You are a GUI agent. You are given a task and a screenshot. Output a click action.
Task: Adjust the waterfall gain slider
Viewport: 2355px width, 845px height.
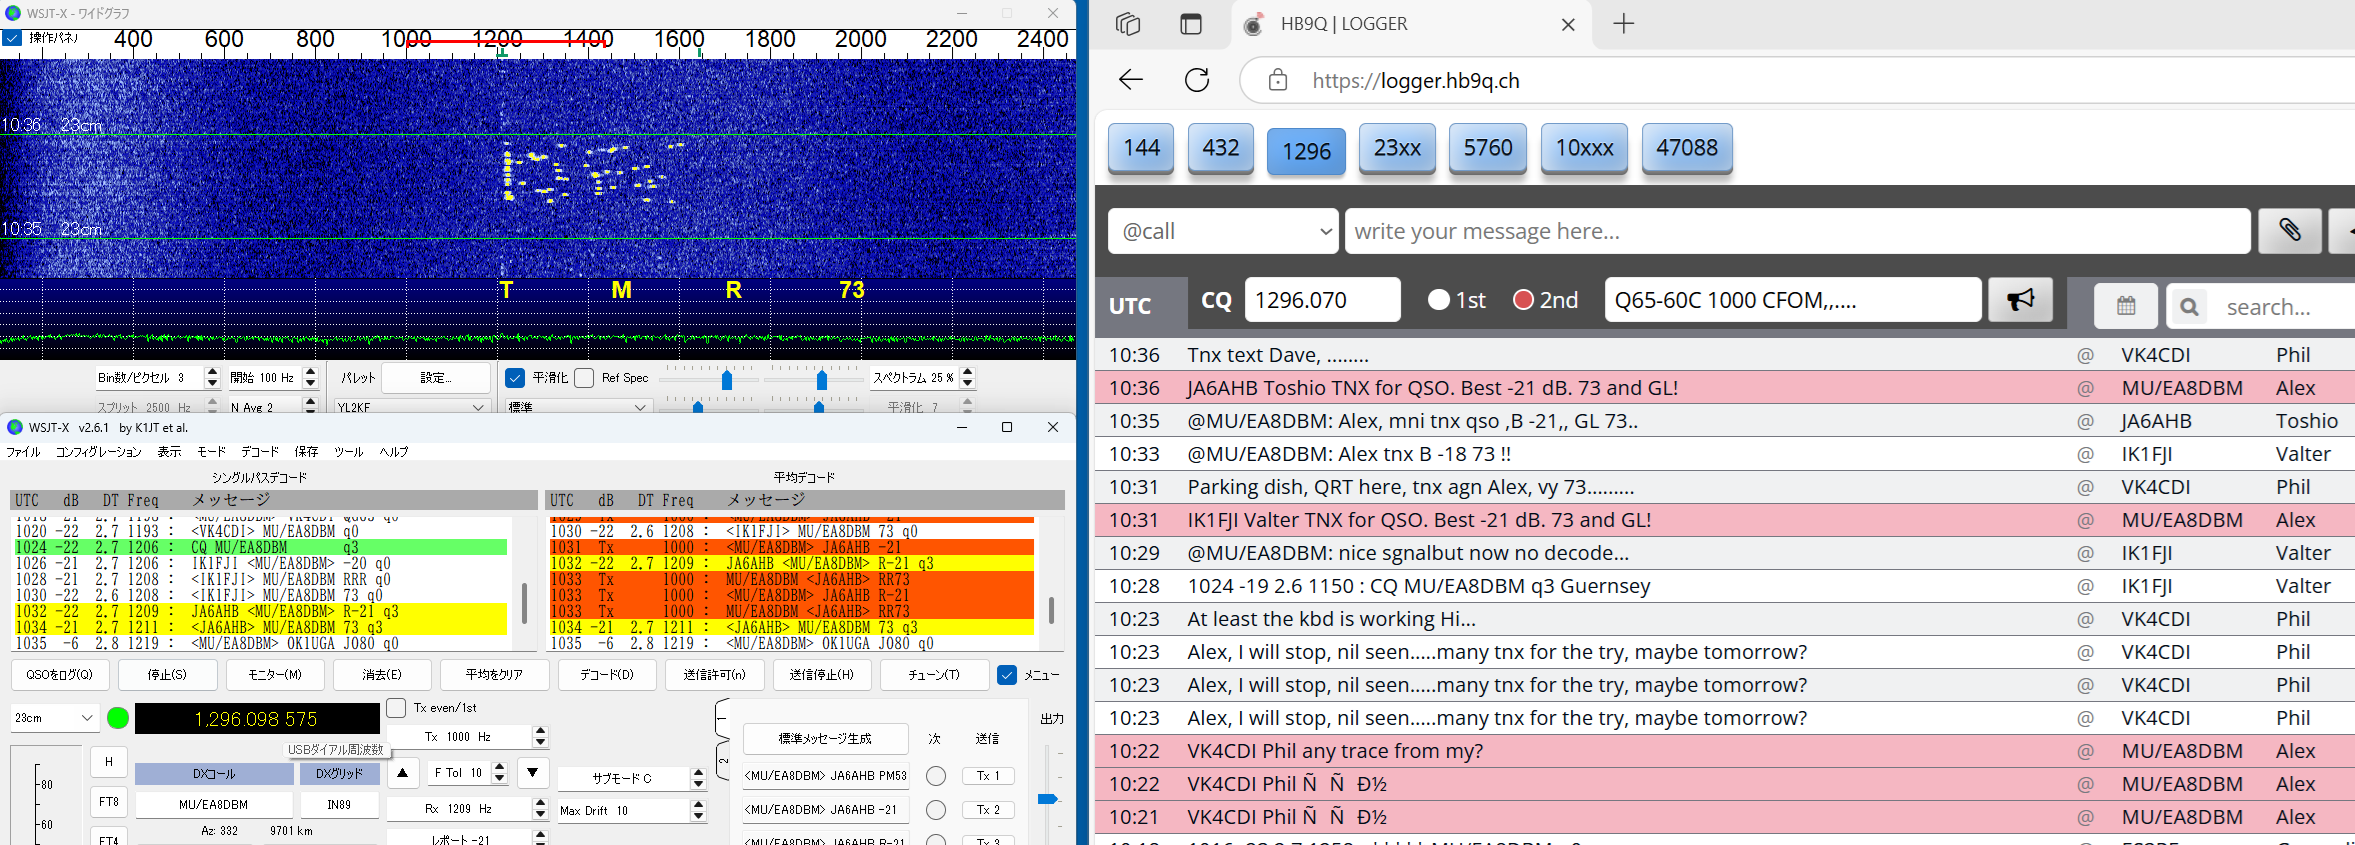point(727,380)
